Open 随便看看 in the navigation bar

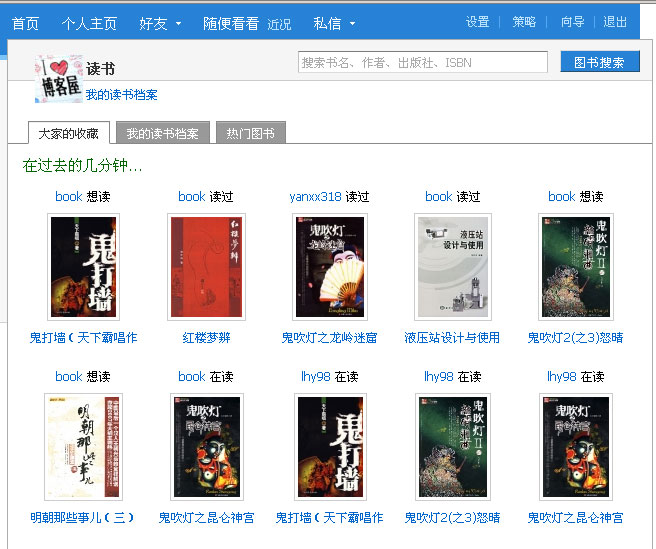click(231, 23)
